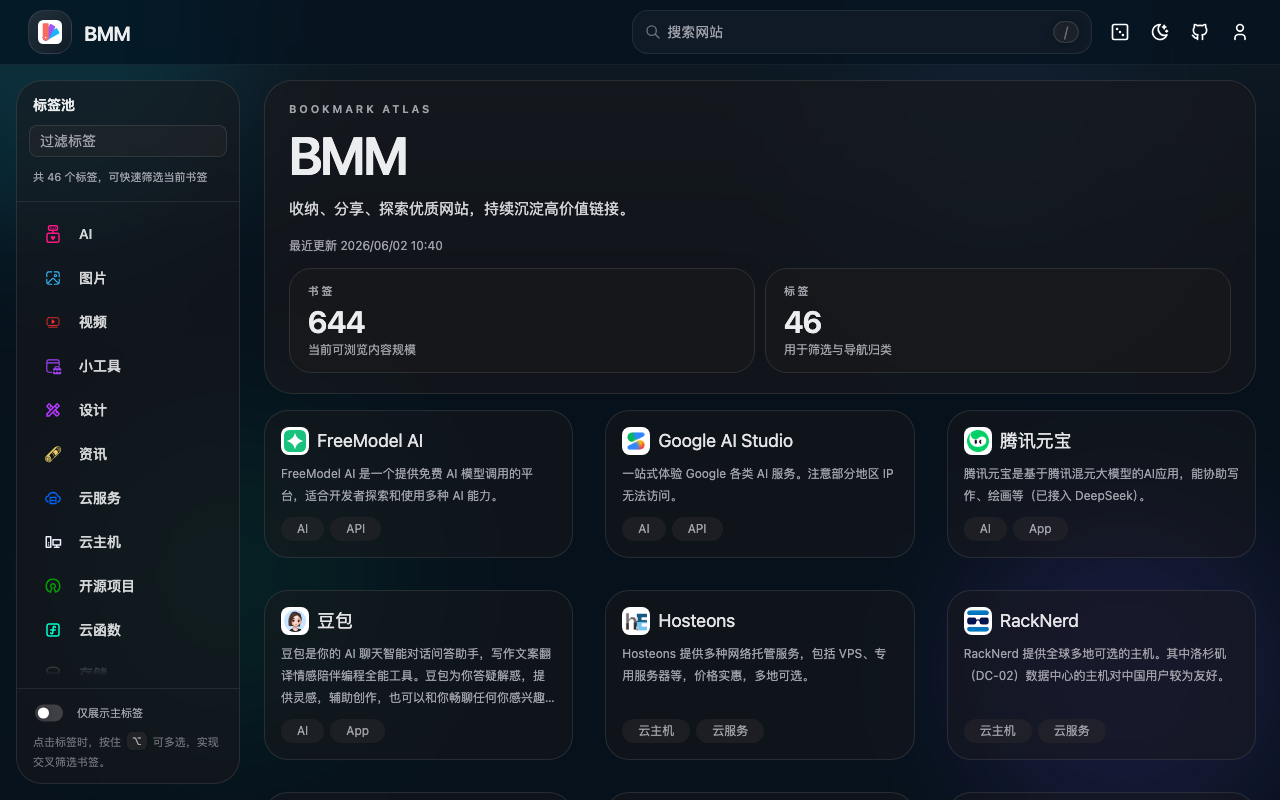Filter by the 图片 label in sidebar
This screenshot has width=1280, height=800.
tap(93, 278)
